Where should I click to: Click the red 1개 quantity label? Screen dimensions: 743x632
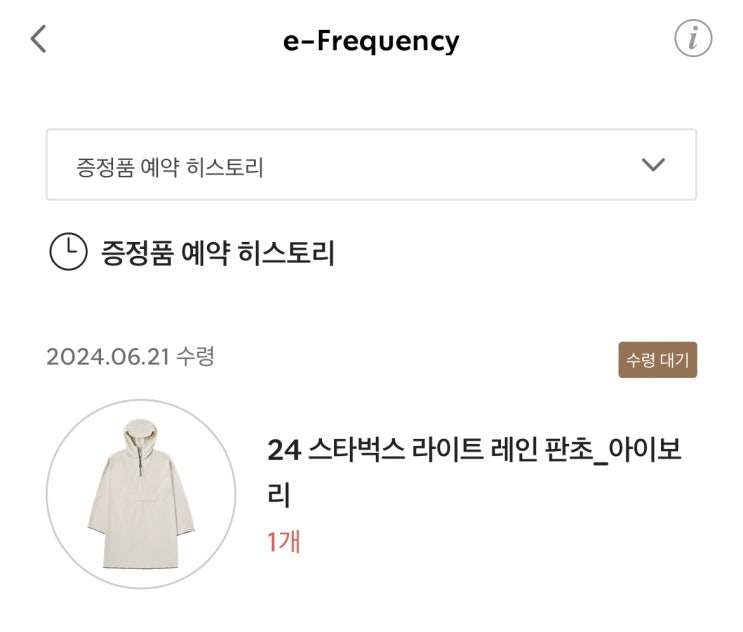(284, 542)
